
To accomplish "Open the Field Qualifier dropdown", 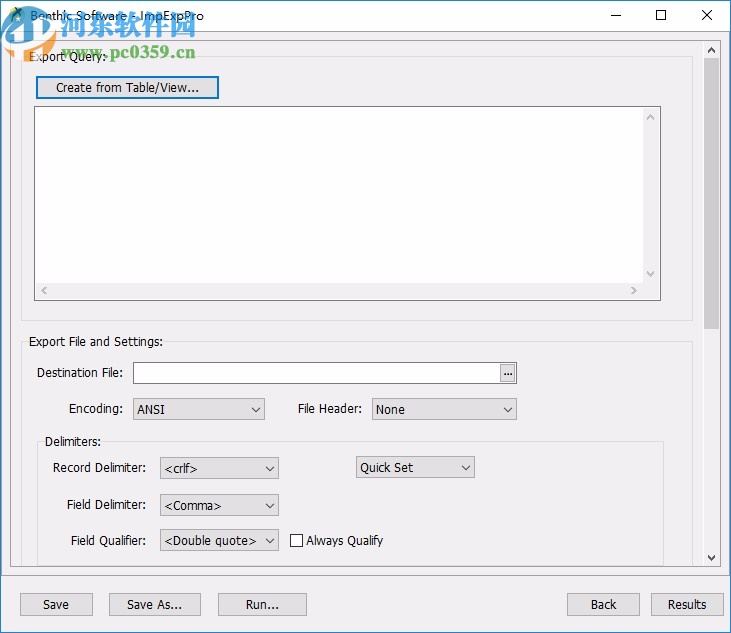I will (219, 540).
